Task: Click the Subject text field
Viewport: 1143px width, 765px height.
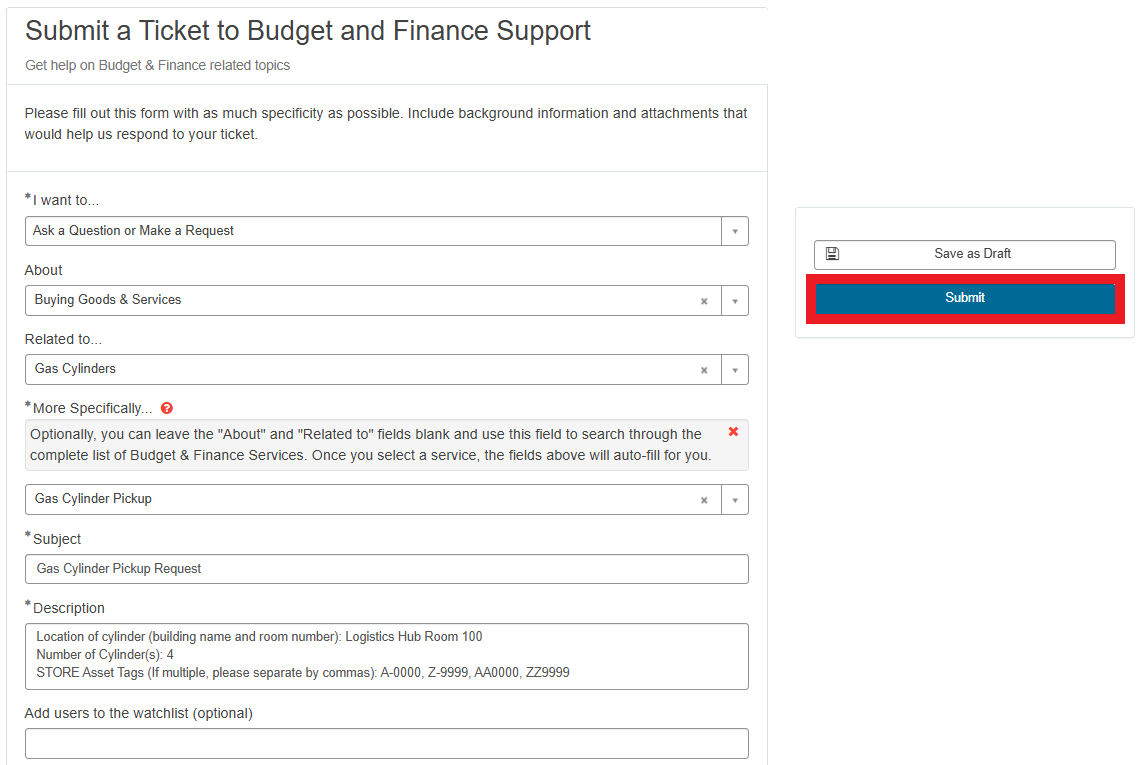Action: (386, 569)
